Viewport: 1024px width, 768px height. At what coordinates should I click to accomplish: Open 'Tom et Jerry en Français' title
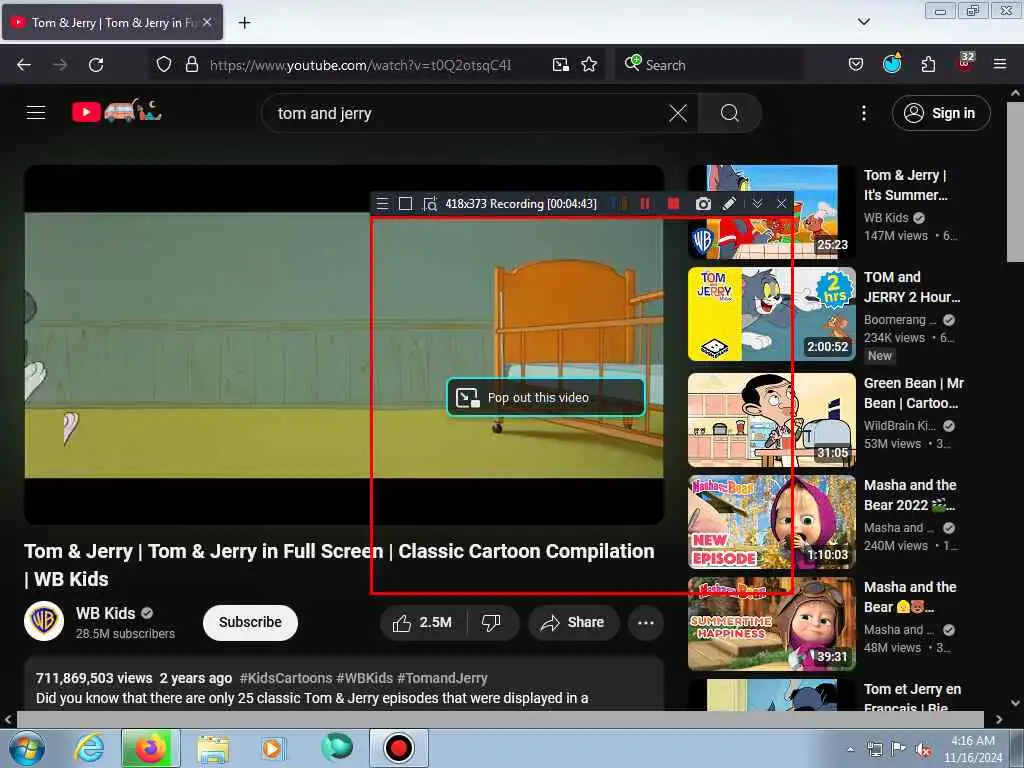(x=912, y=697)
